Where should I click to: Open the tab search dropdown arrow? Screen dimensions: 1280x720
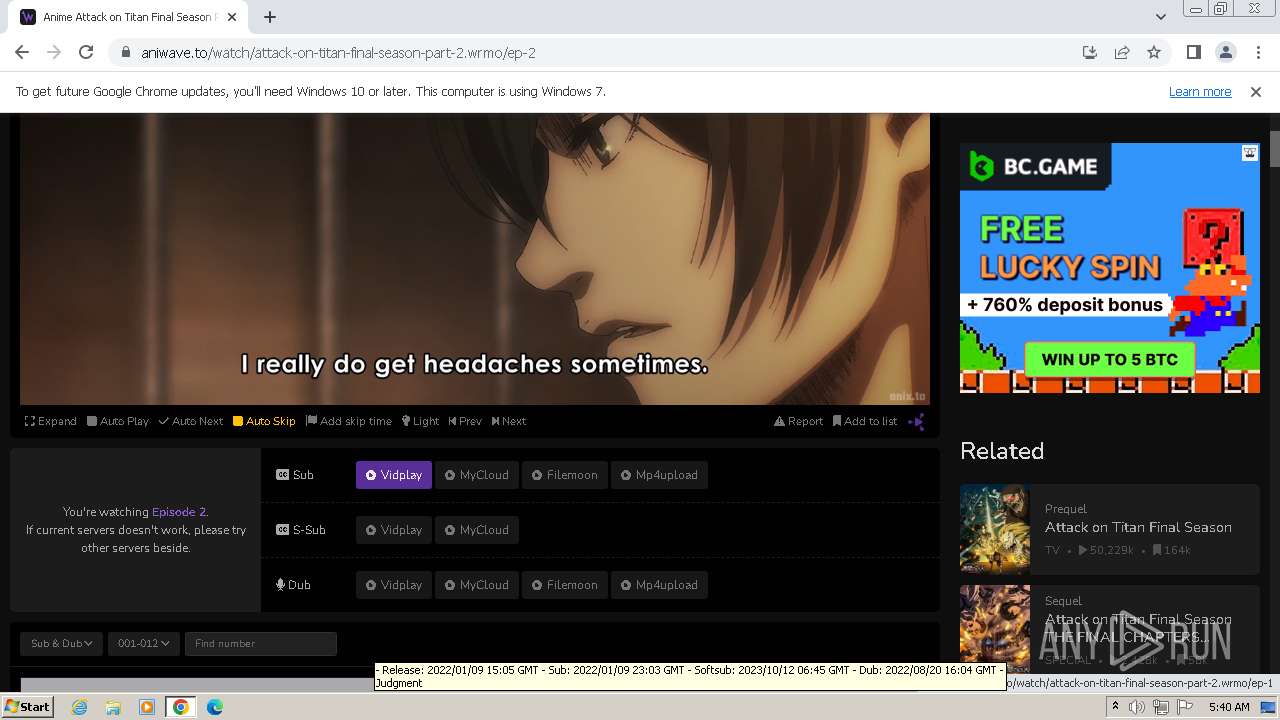(x=1160, y=17)
